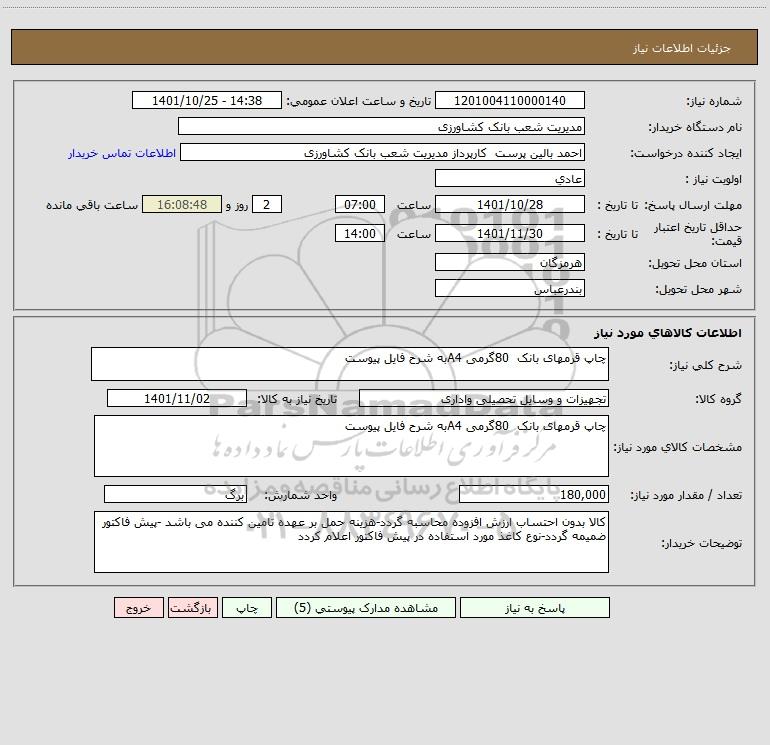Click the label حداقل تاریخ اعتبار قیمت
The height and width of the screenshot is (745, 770).
pos(698,234)
